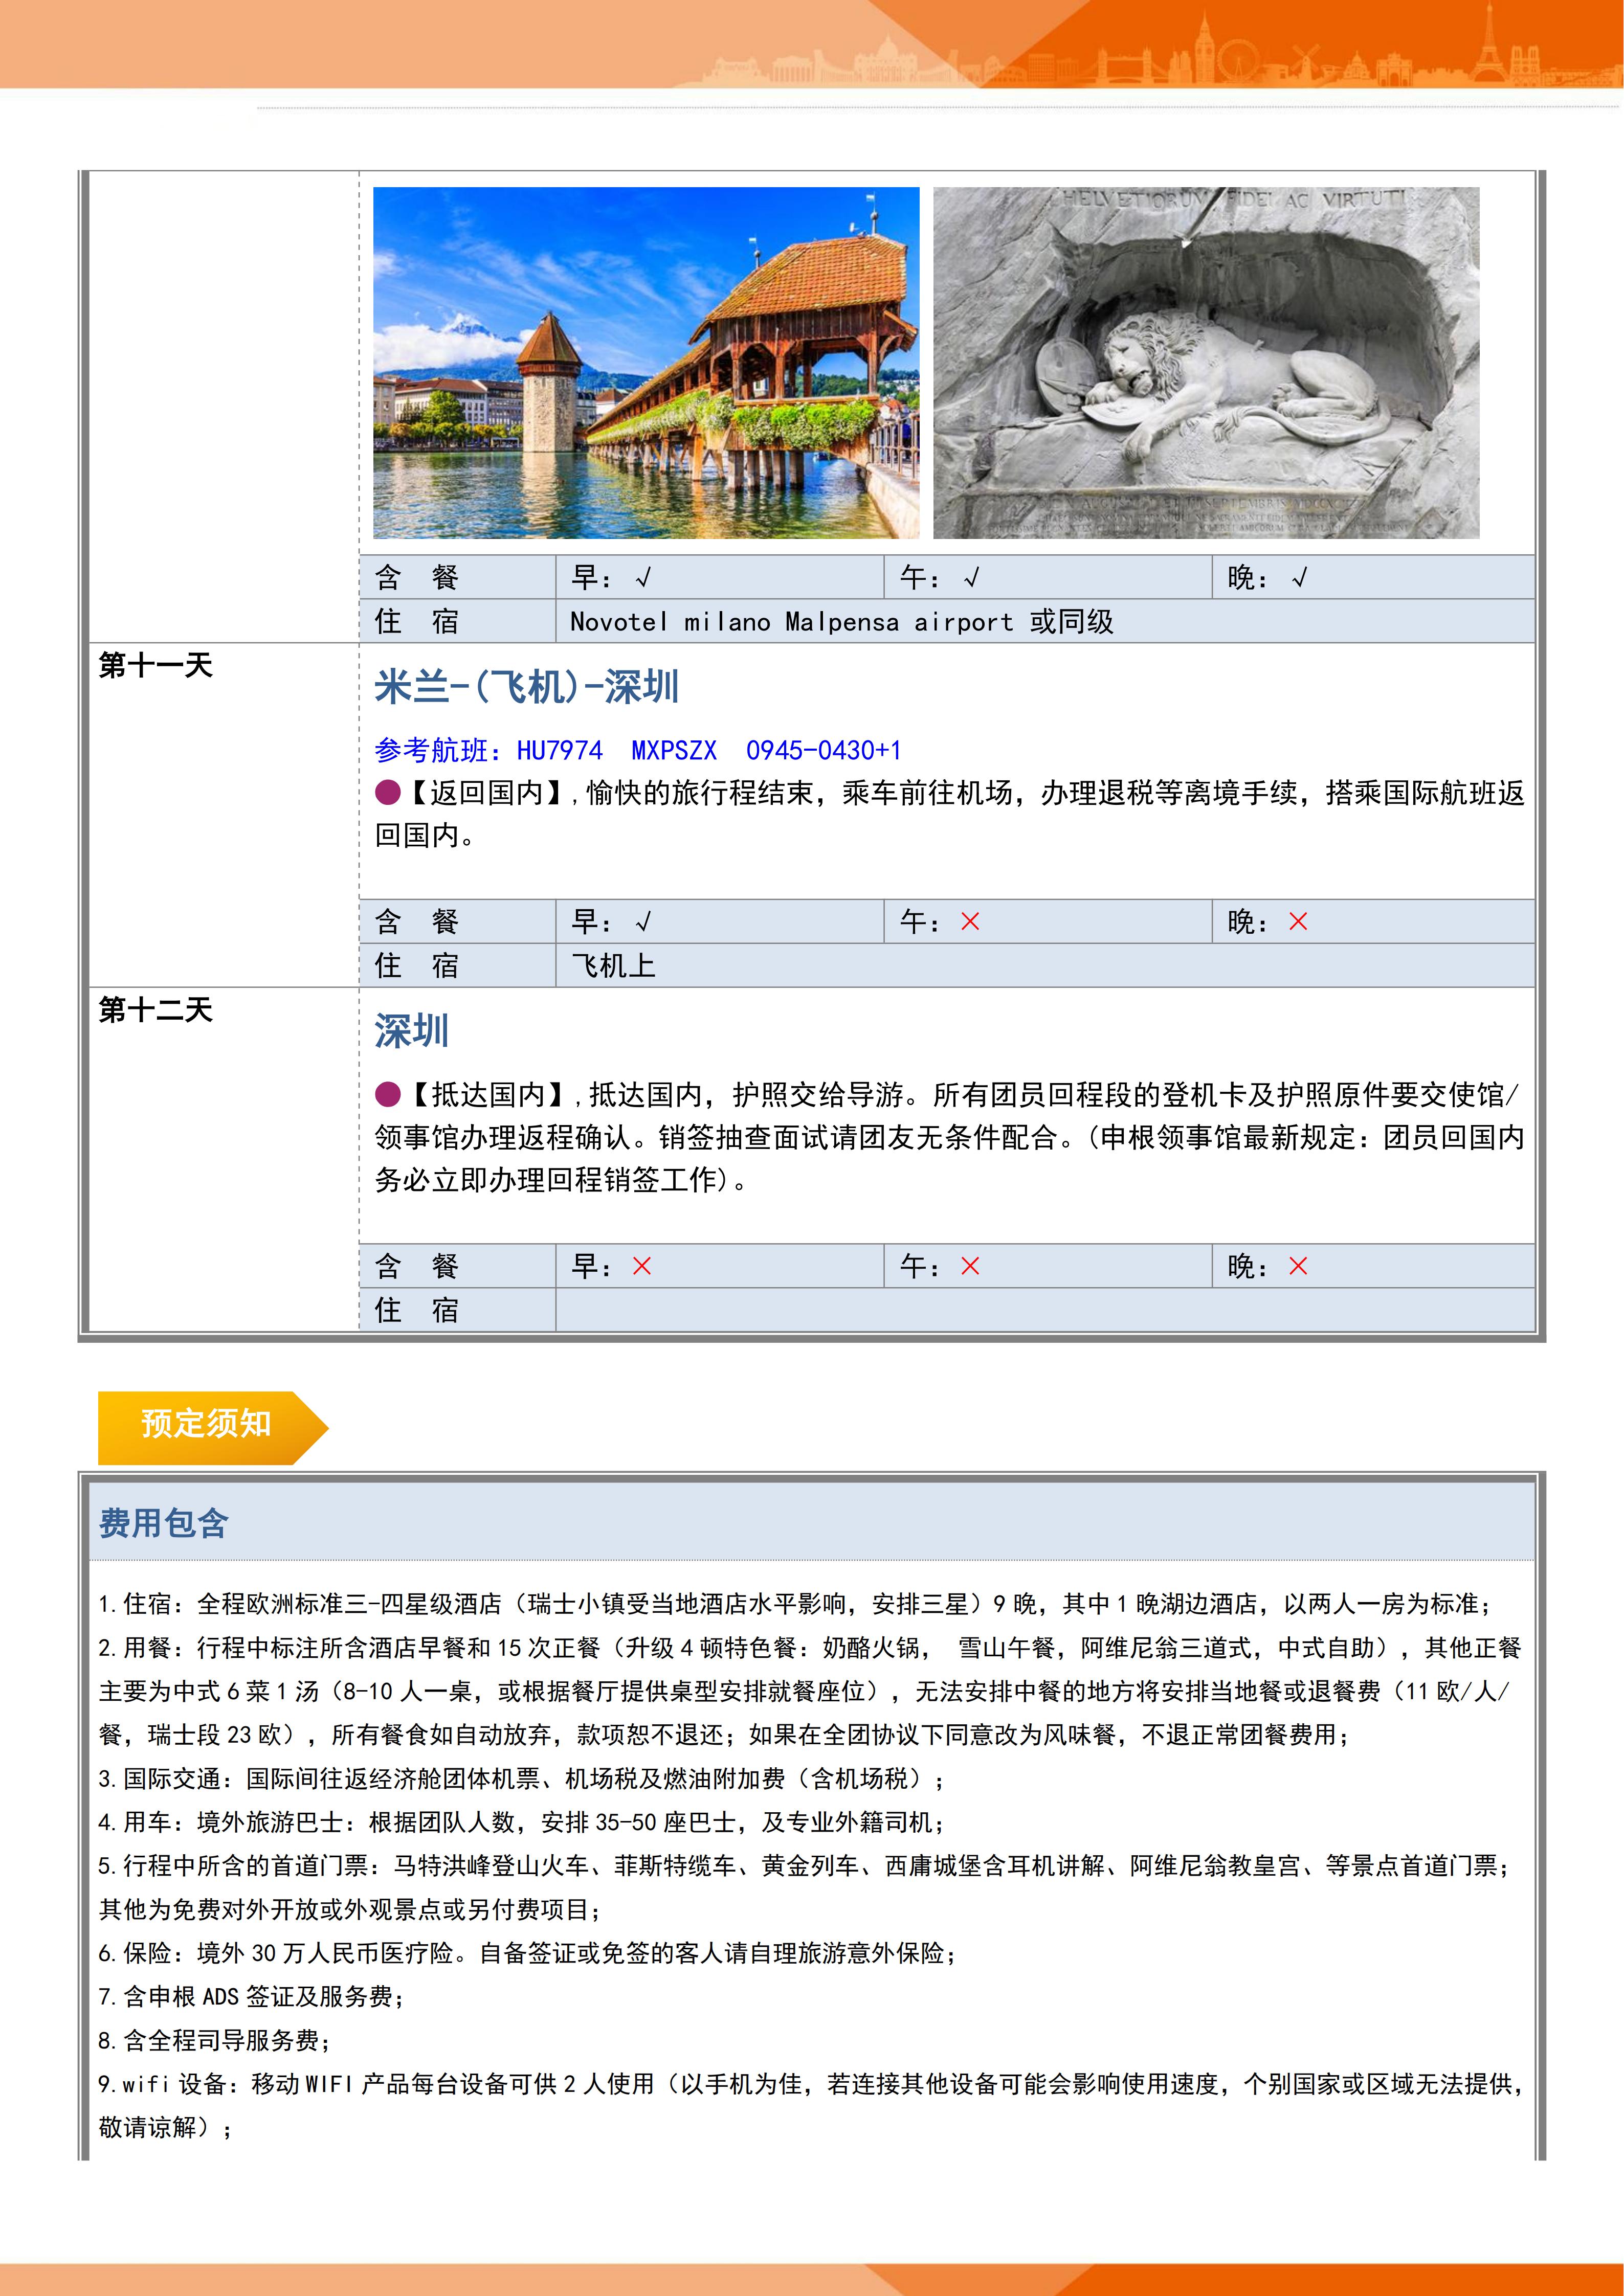Click Day 10 breakfast checkmark next to 早
Screen dimensions: 1624x2296
point(643,578)
